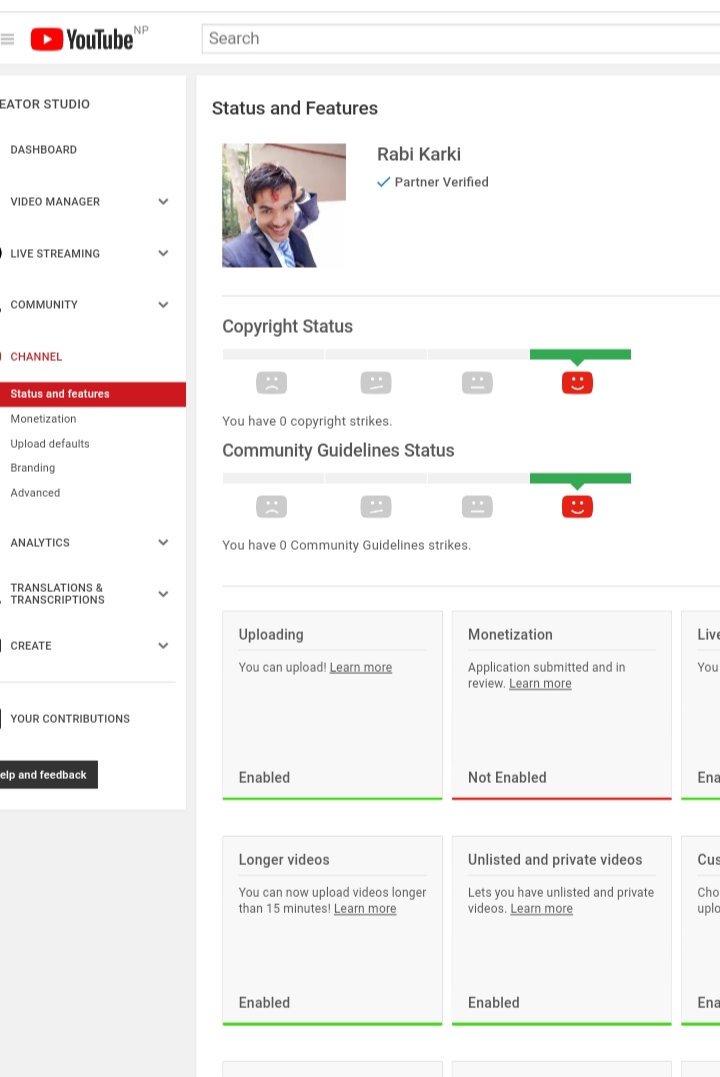Click the red smiley under Community Guidelines Status
This screenshot has height=1077, width=720.
tap(577, 507)
